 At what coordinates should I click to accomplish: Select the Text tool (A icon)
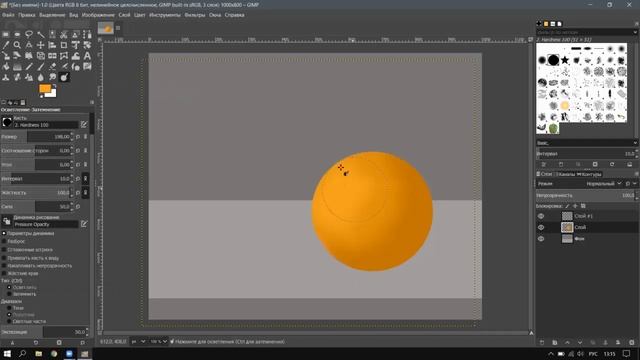coord(87,56)
